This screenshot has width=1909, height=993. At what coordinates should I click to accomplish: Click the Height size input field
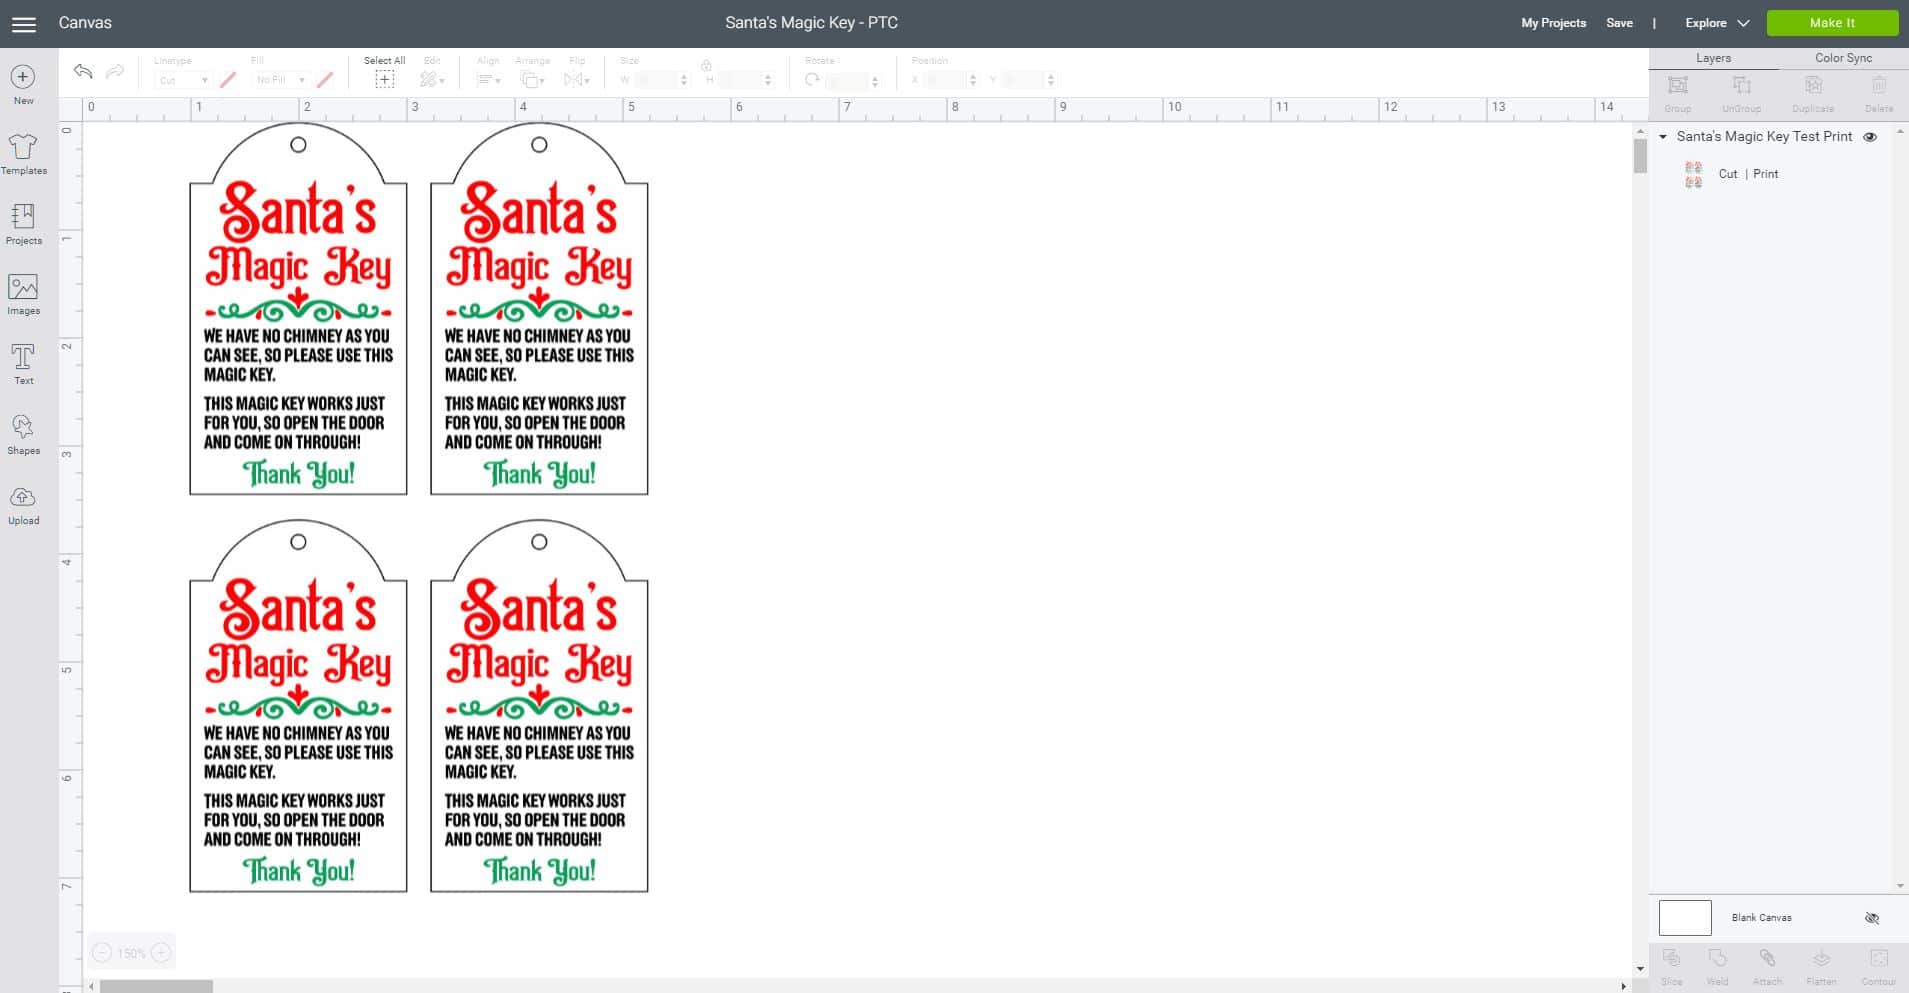(739, 80)
